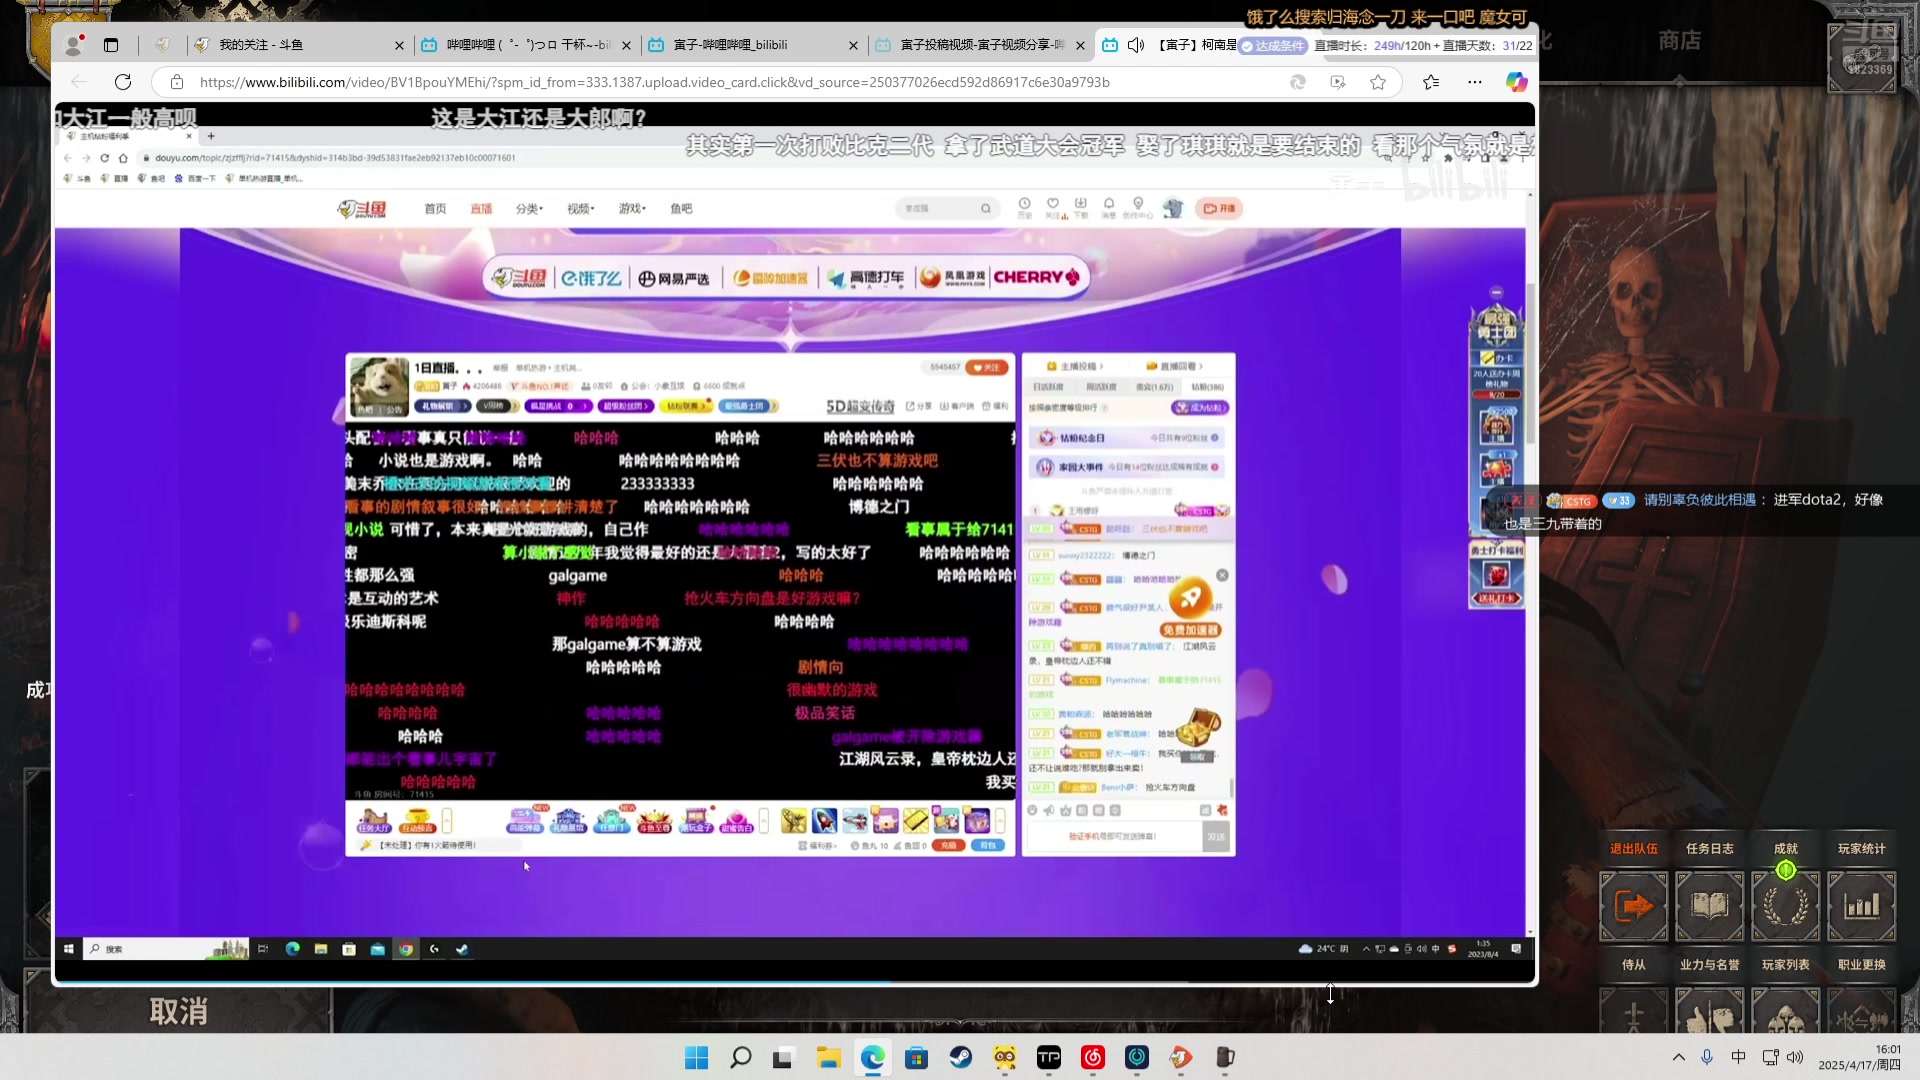1920x1080 pixels.
Task: Click 直播 in the Douyu navigation
Action: point(481,208)
